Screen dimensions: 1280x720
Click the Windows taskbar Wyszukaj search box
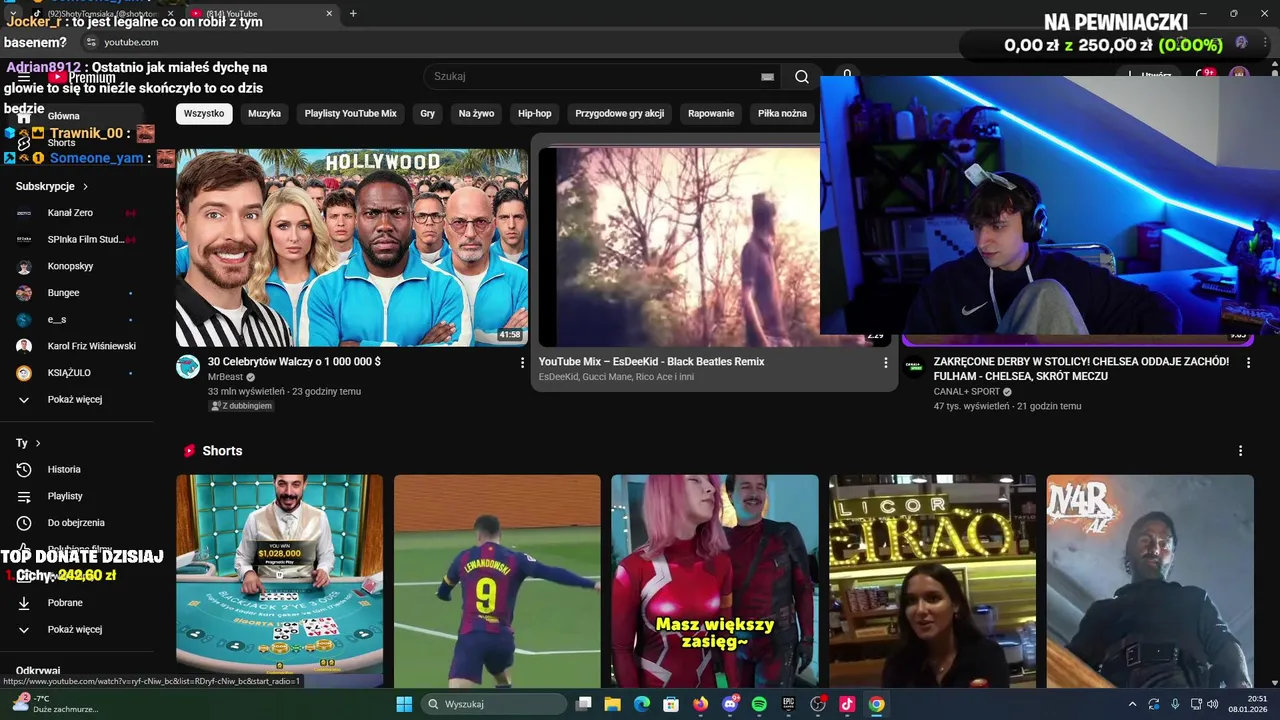[493, 704]
